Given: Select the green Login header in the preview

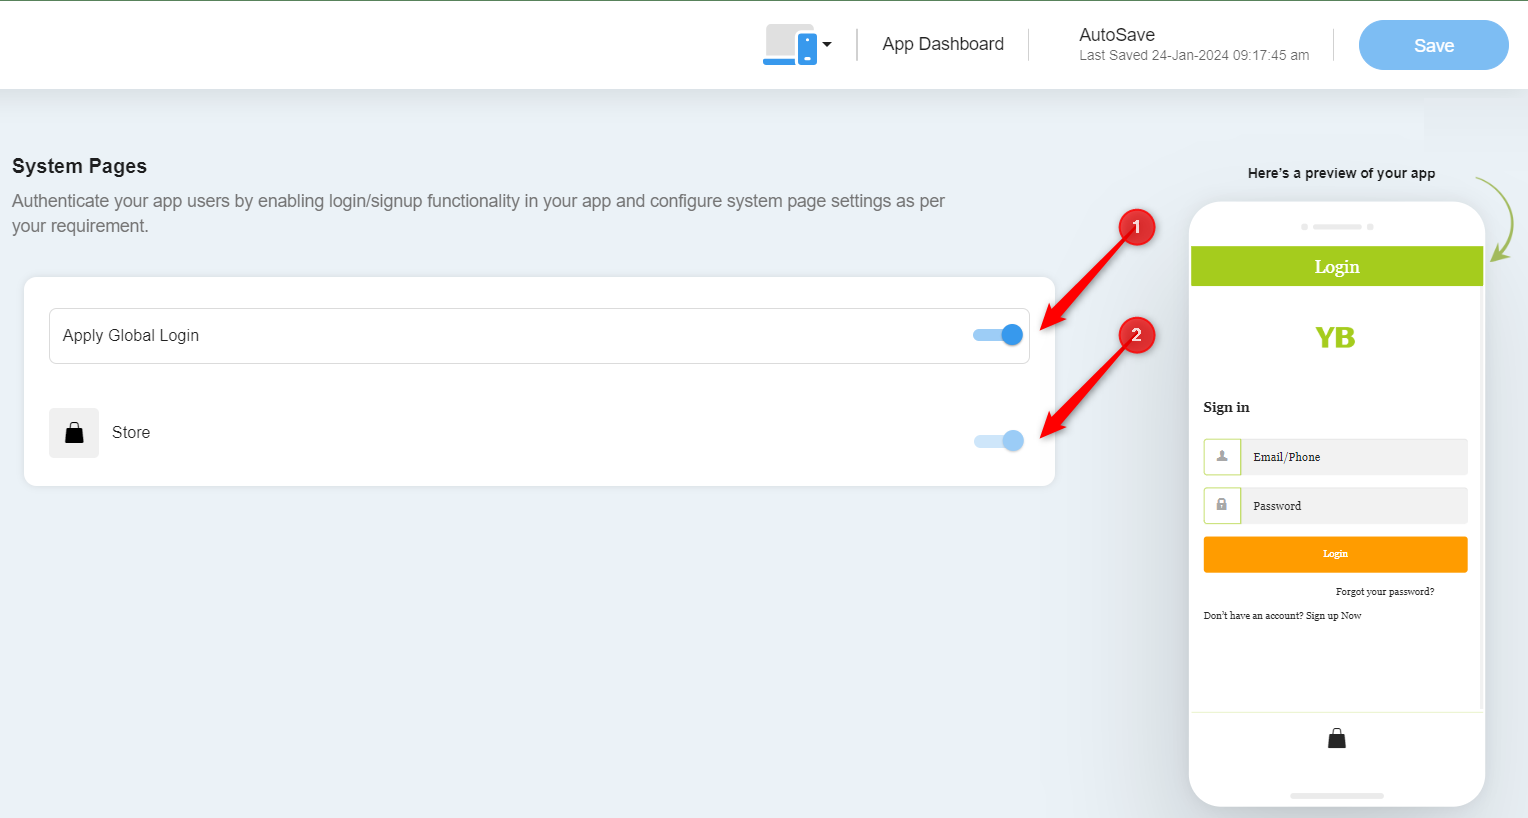Looking at the screenshot, I should pos(1336,266).
